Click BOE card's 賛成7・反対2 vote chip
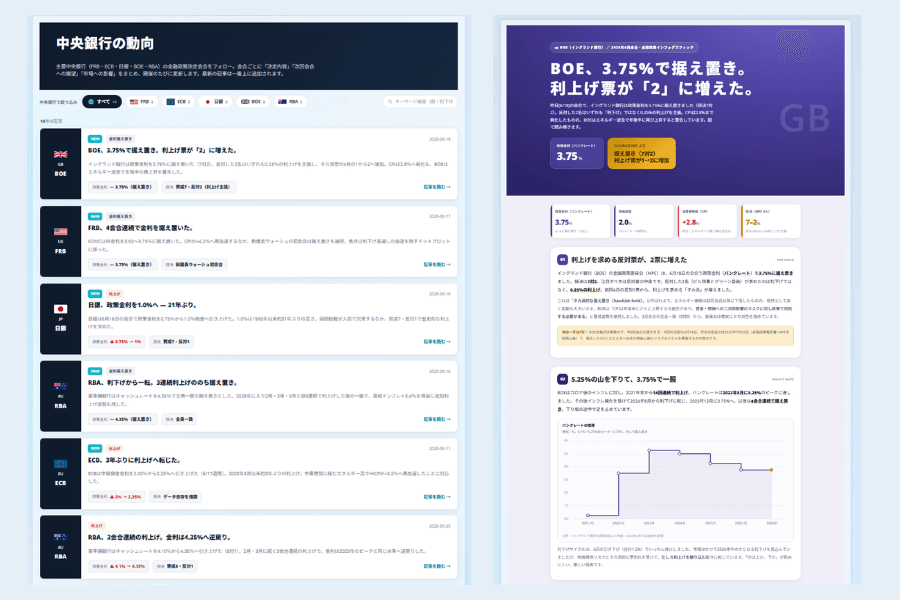The image size is (900, 600). click(x=199, y=187)
